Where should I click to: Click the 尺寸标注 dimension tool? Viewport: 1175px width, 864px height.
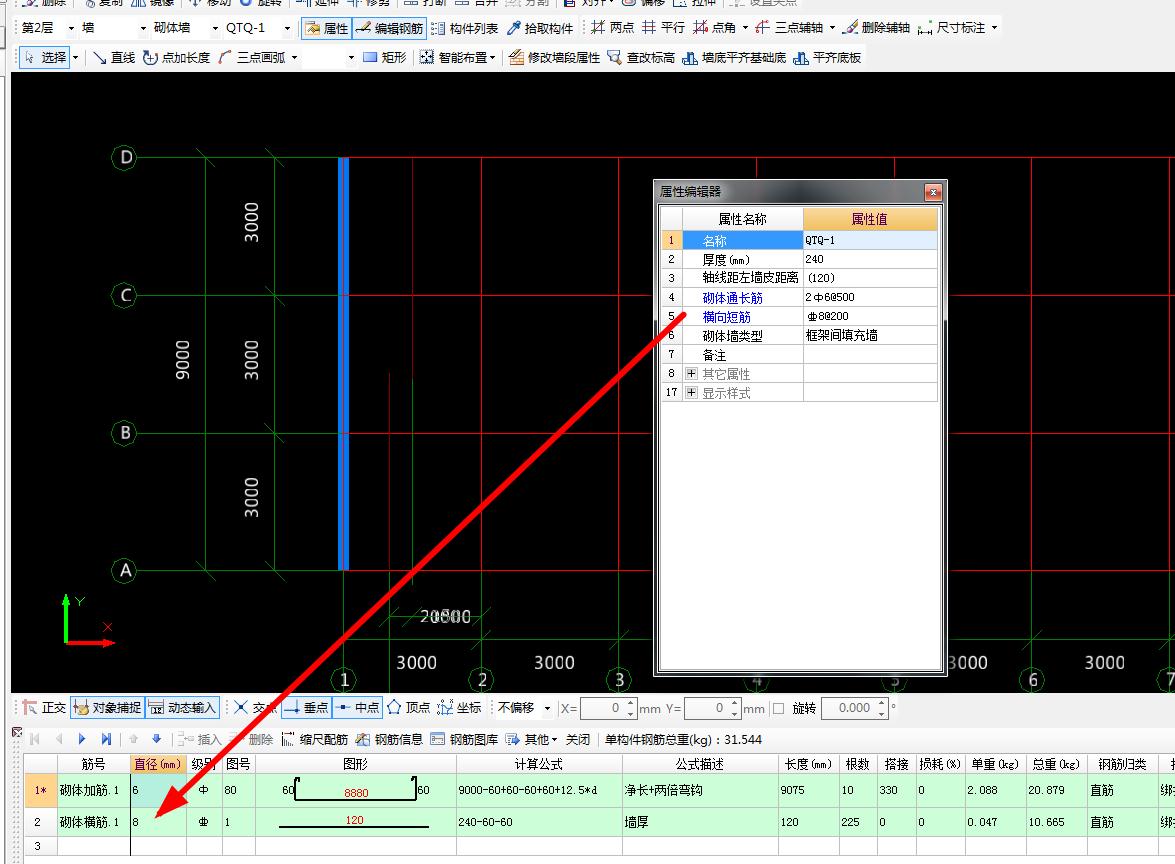[952, 28]
